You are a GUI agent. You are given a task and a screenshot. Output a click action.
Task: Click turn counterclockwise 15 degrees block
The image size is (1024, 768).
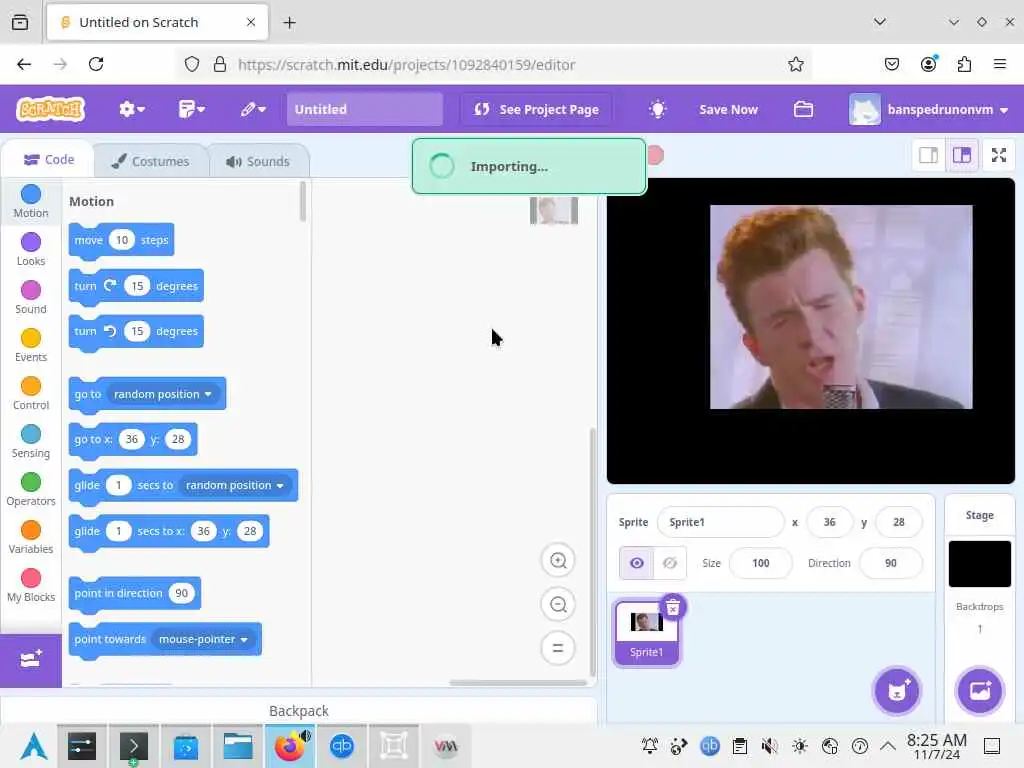tap(136, 332)
